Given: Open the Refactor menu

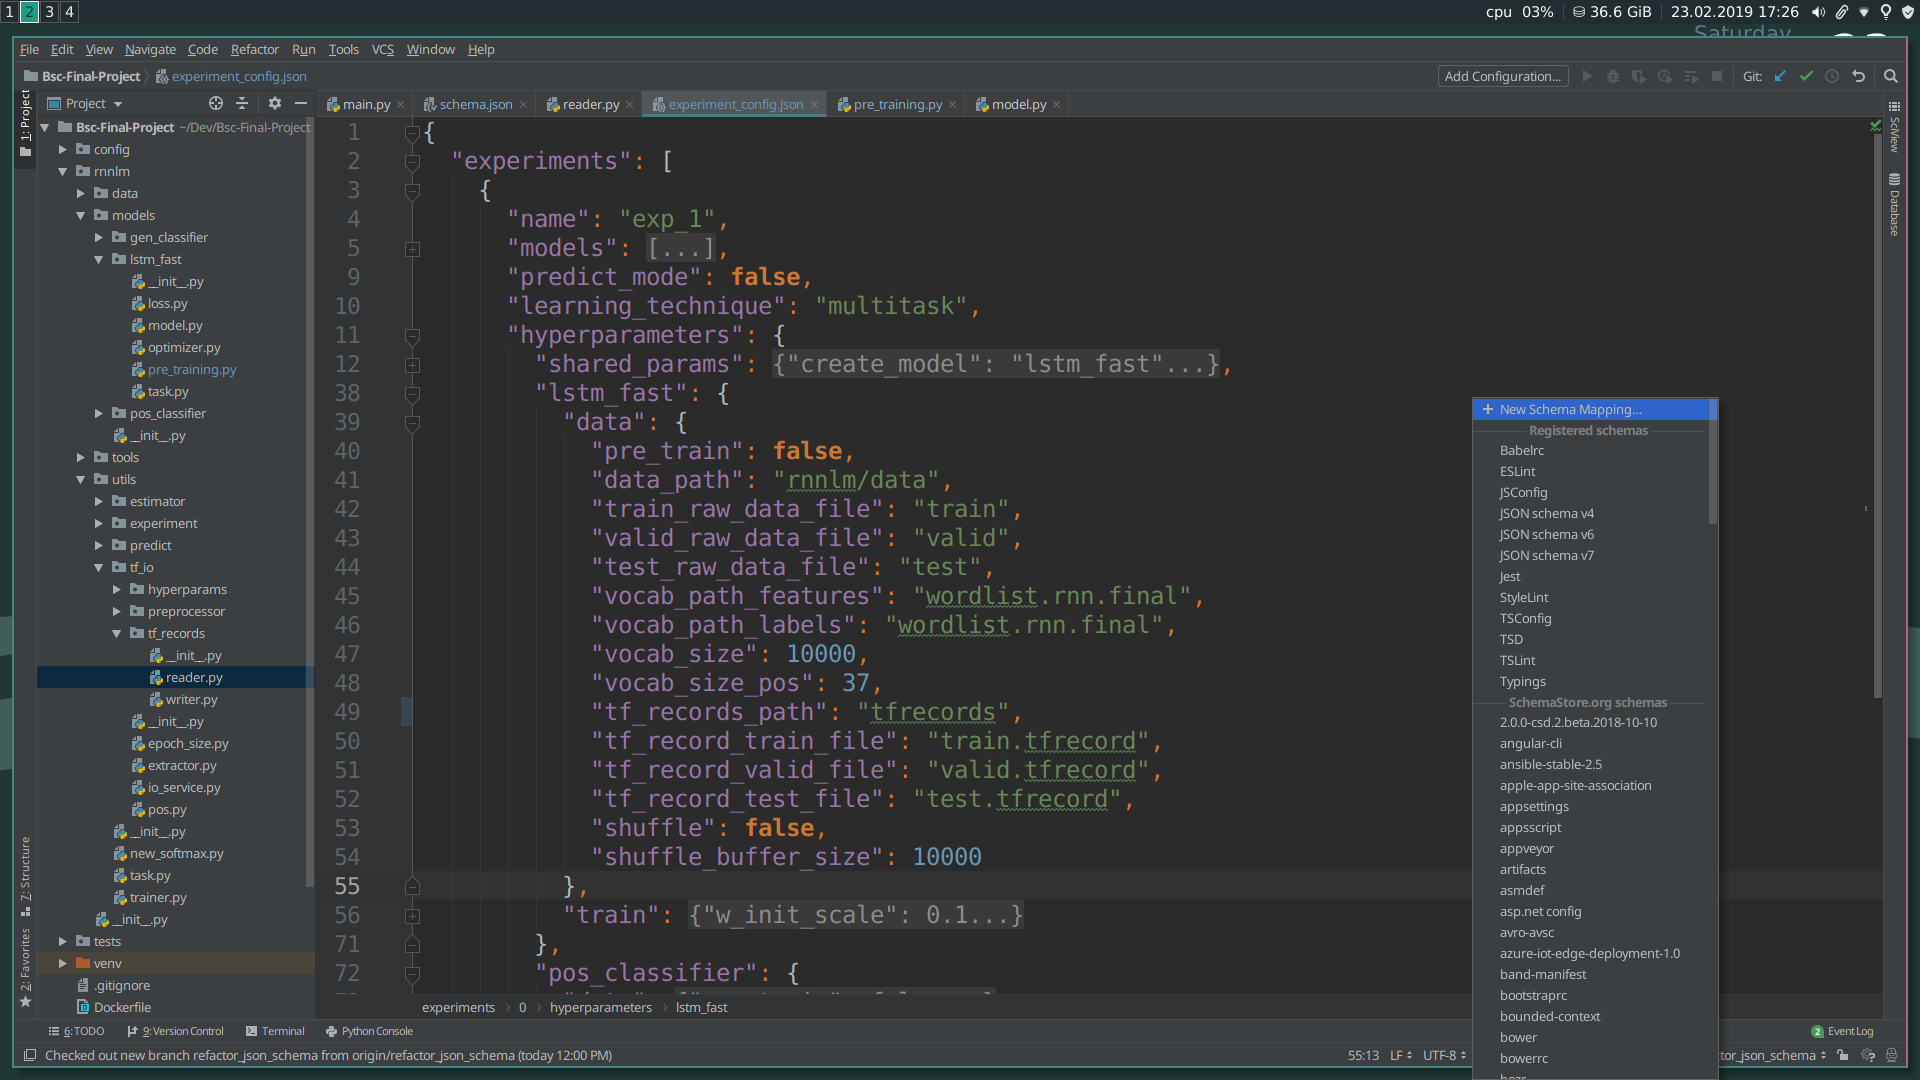Looking at the screenshot, I should [x=254, y=49].
